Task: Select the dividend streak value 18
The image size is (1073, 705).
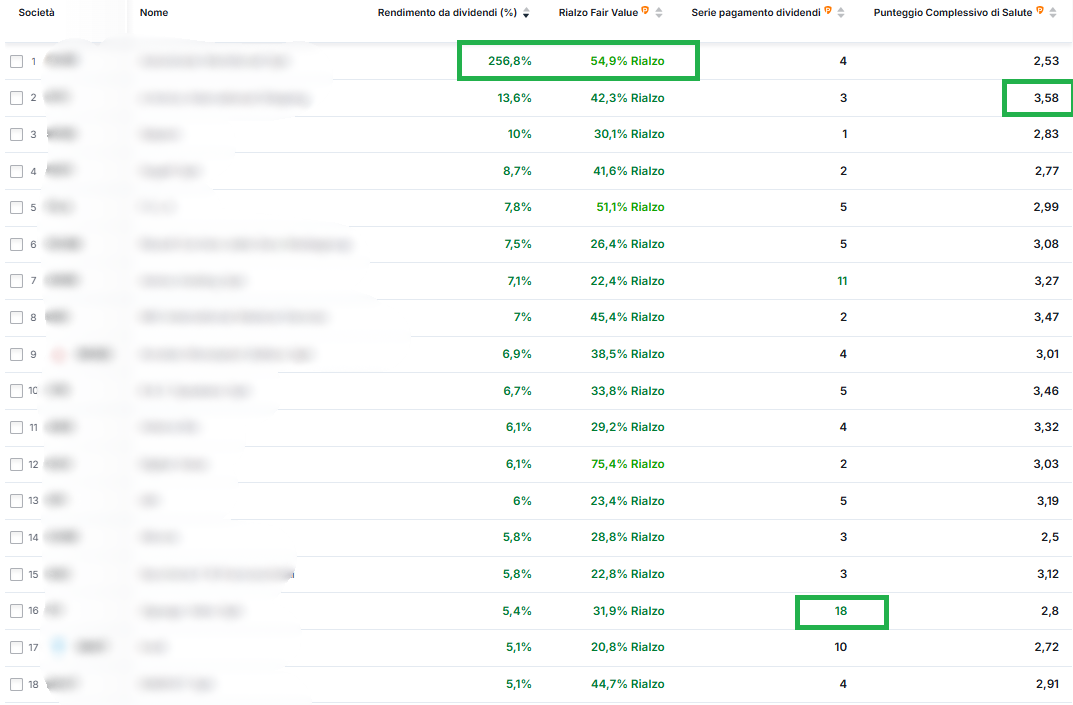Action: (x=842, y=611)
